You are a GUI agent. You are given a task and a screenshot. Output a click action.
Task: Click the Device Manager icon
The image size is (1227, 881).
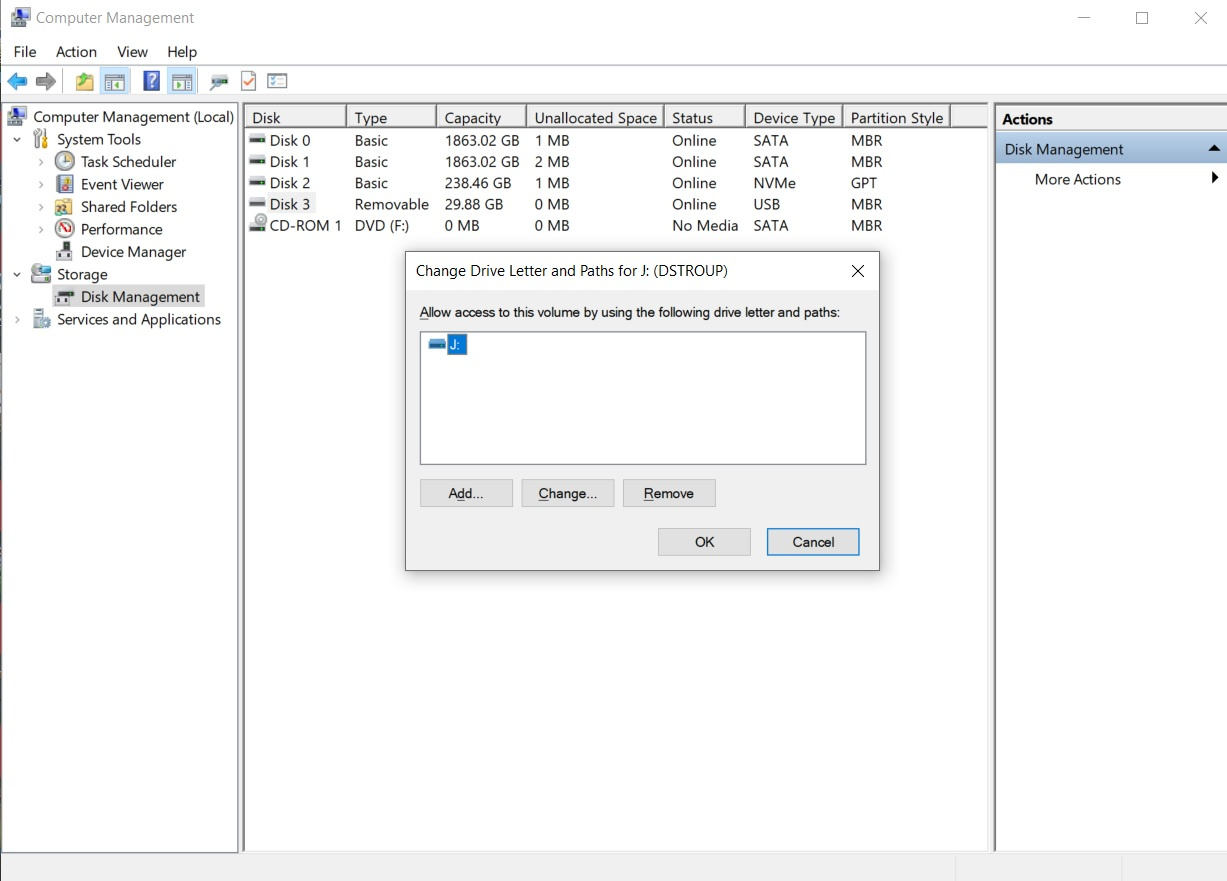coord(65,252)
